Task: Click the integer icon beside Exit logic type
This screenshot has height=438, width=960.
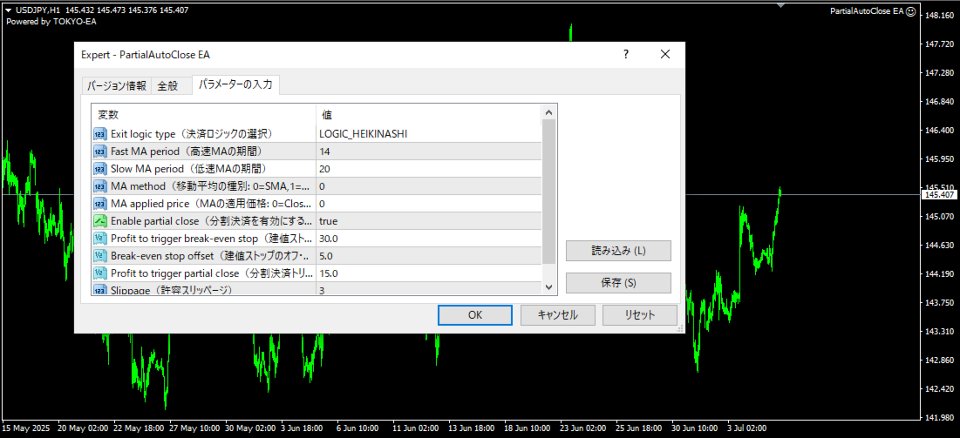Action: click(x=100, y=134)
